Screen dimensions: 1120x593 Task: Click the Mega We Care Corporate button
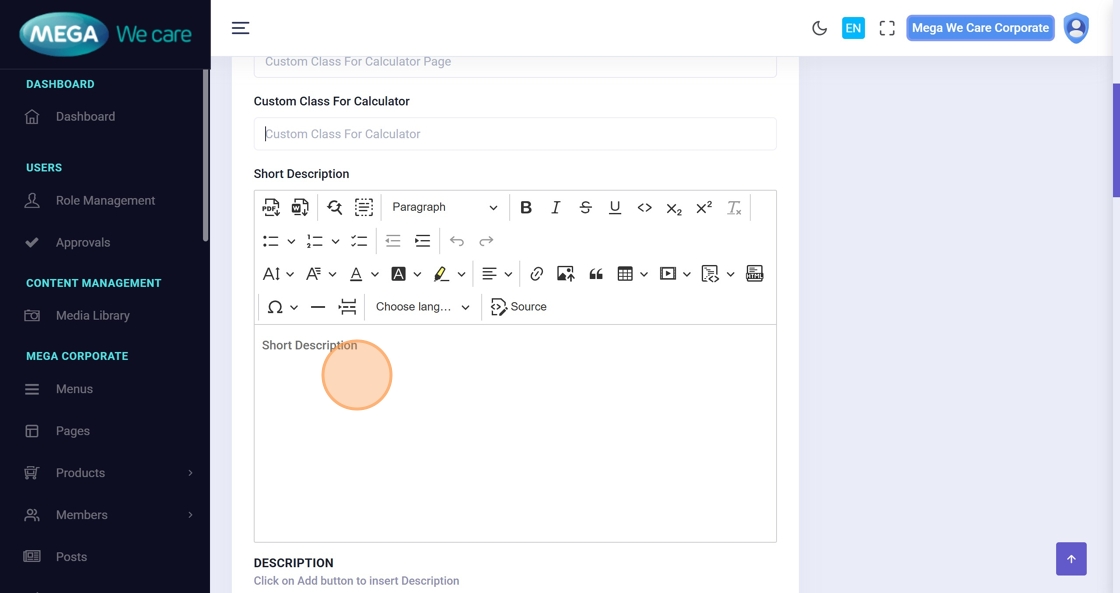click(x=980, y=28)
